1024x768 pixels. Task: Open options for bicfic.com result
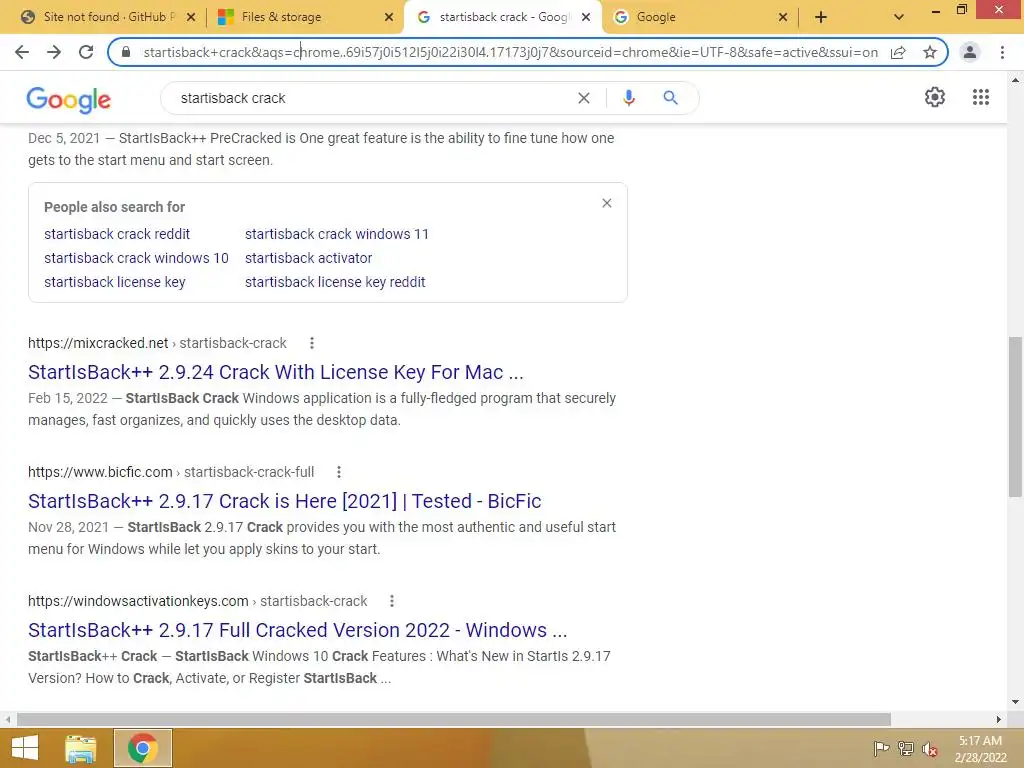[338, 472]
